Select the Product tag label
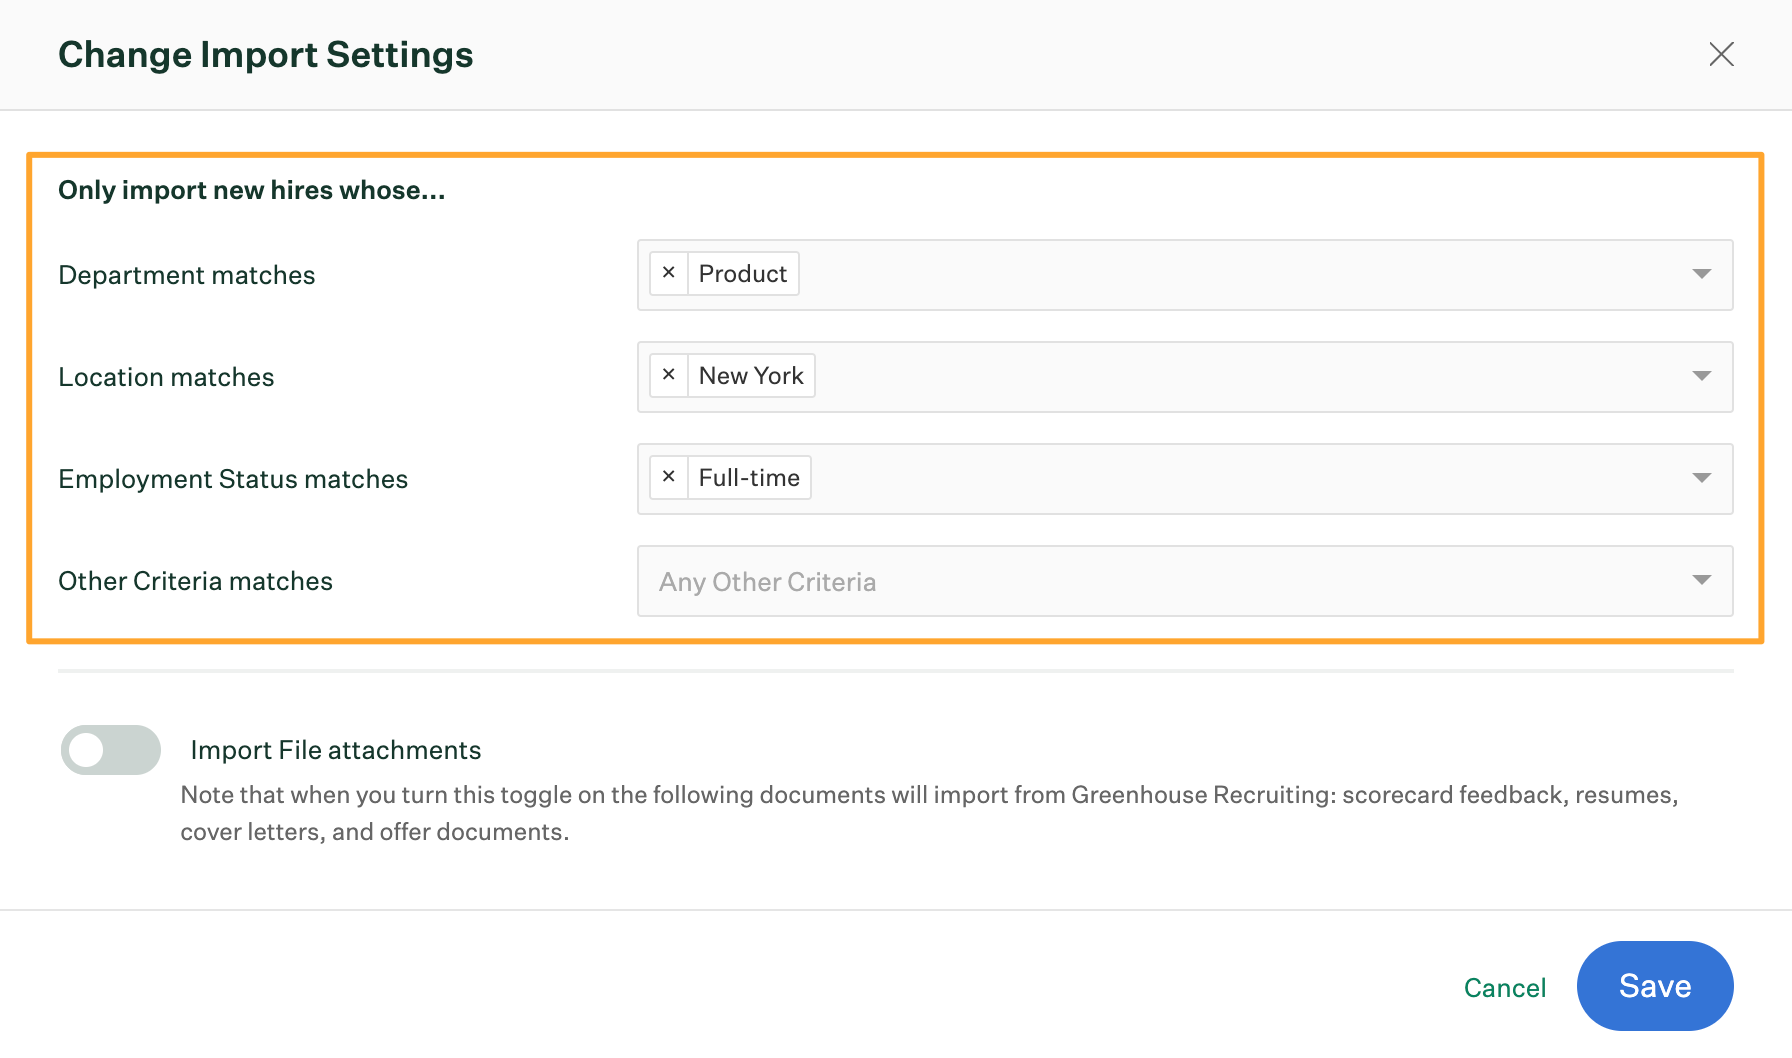This screenshot has width=1792, height=1058. pos(743,273)
